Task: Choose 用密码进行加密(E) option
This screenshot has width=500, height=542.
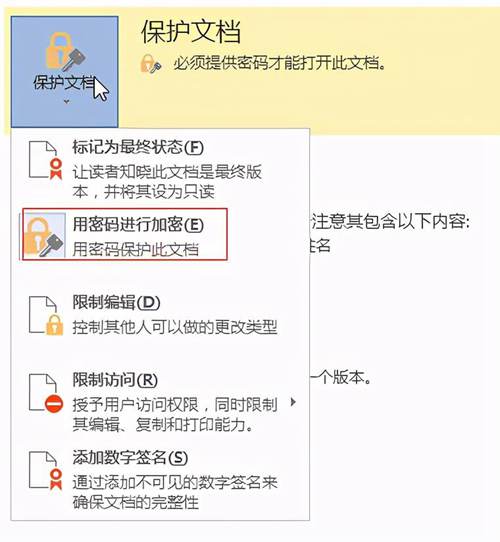Action: [x=124, y=234]
